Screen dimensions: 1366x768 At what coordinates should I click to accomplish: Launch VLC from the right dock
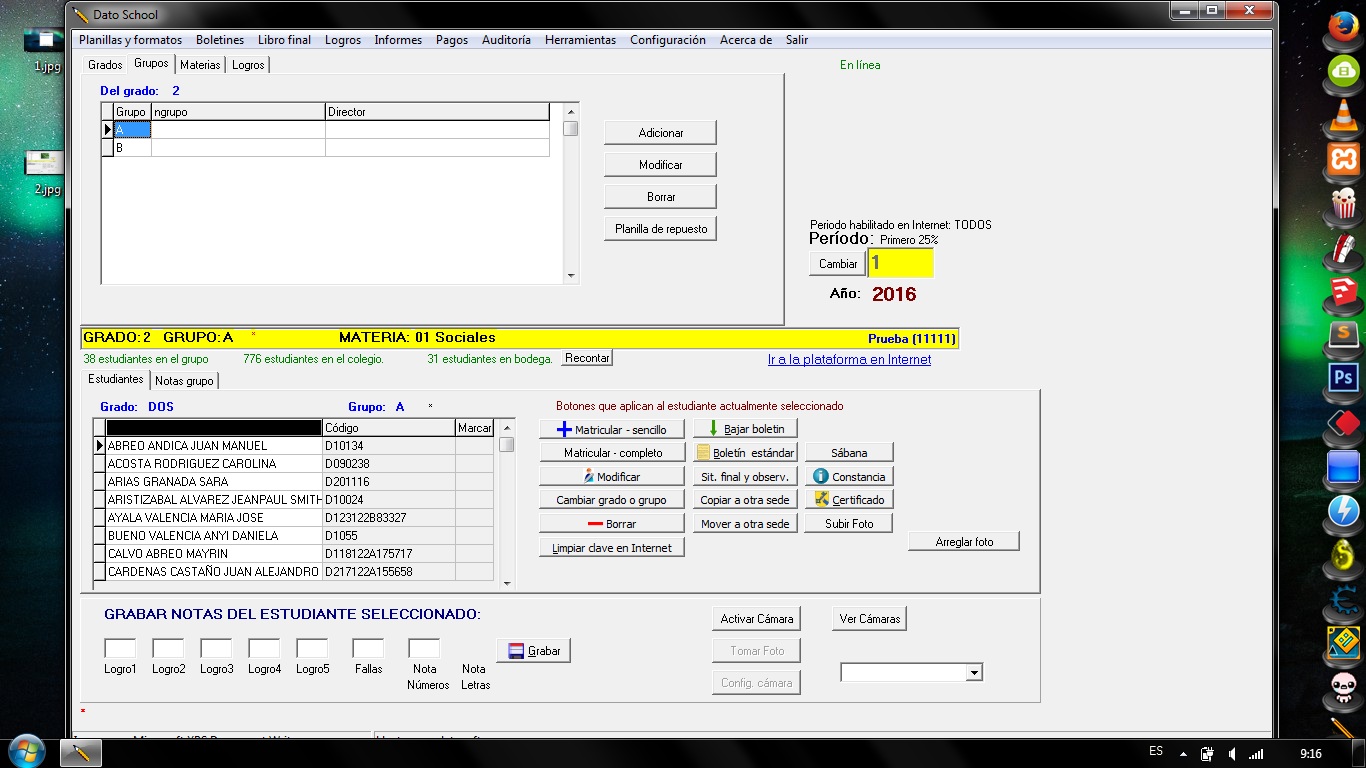(x=1343, y=117)
